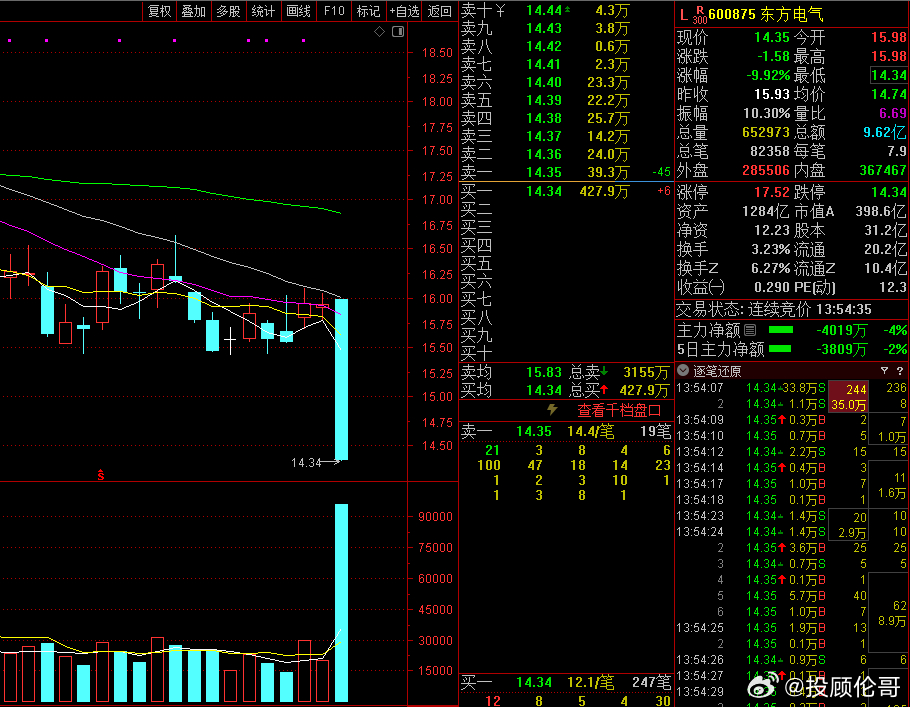Click the red S signal marker on chart
The image size is (910, 707).
pyautogui.click(x=100, y=474)
